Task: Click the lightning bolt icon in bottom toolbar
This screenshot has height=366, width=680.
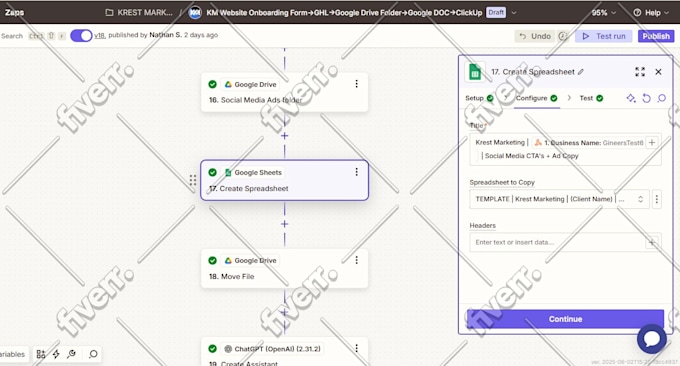Action: 56,354
